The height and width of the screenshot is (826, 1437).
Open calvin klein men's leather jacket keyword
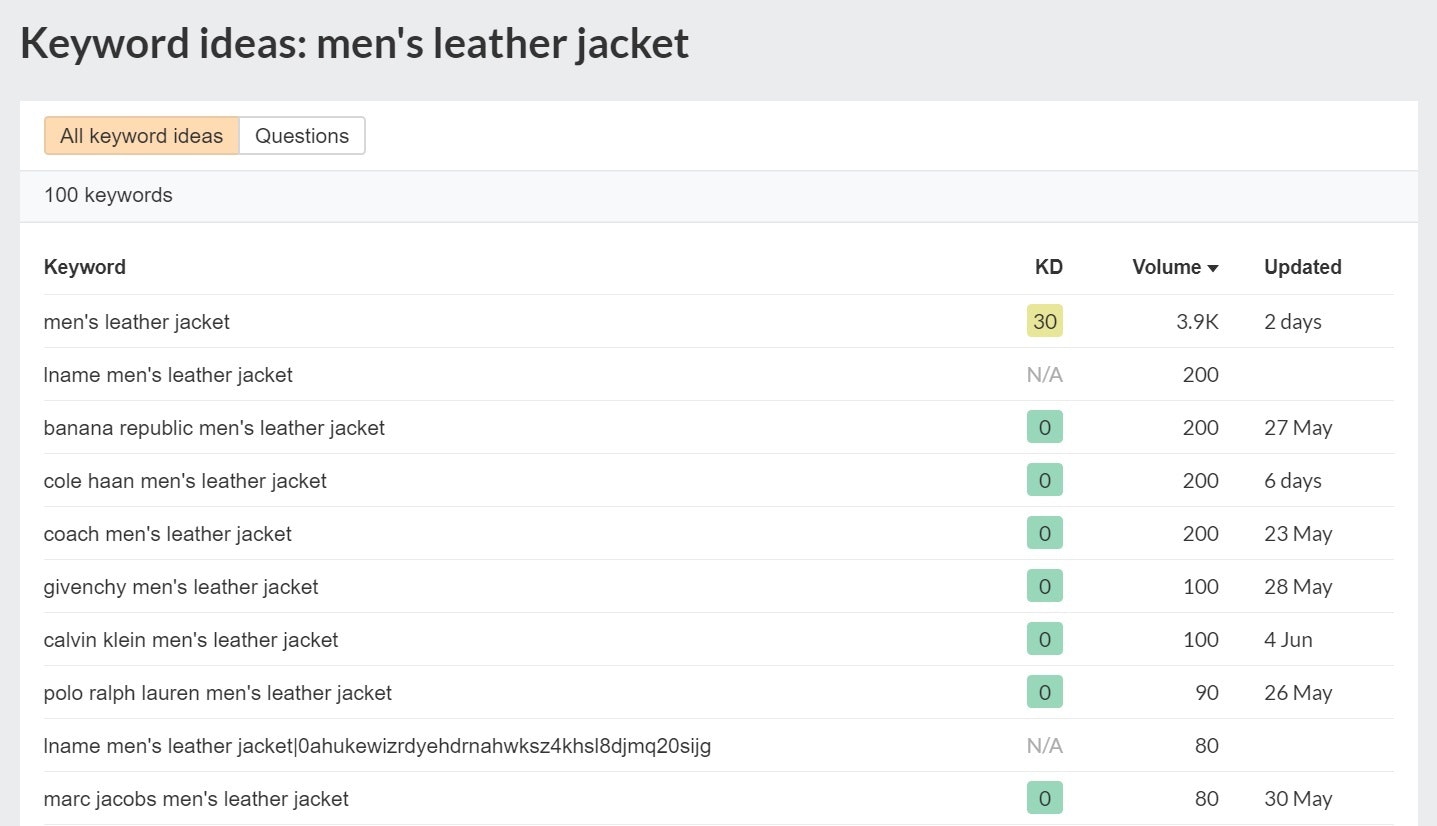(191, 640)
